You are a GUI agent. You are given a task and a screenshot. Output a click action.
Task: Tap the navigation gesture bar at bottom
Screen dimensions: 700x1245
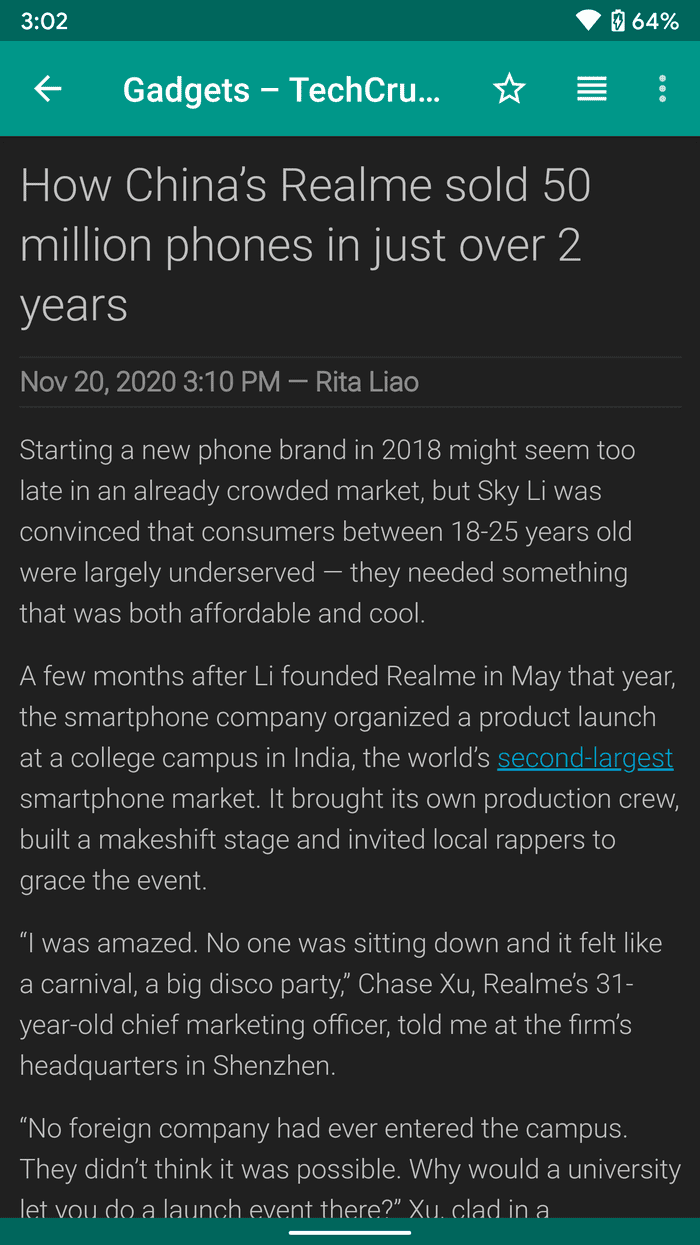tap(350, 1232)
